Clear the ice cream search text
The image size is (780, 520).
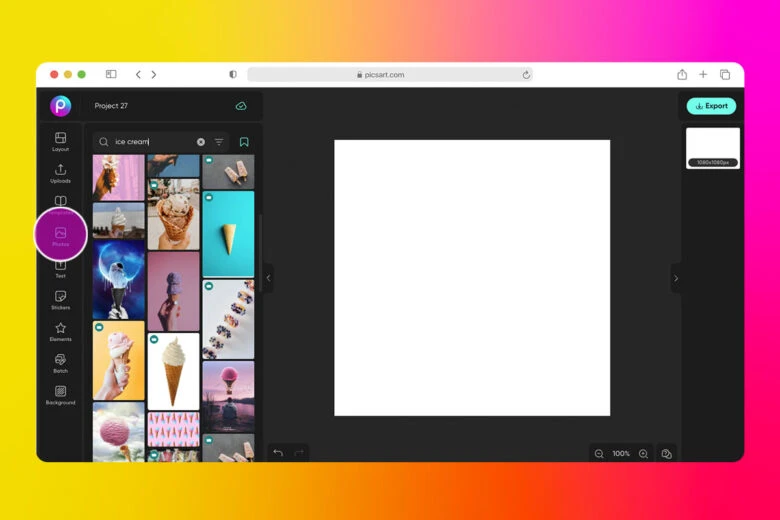pyautogui.click(x=201, y=142)
